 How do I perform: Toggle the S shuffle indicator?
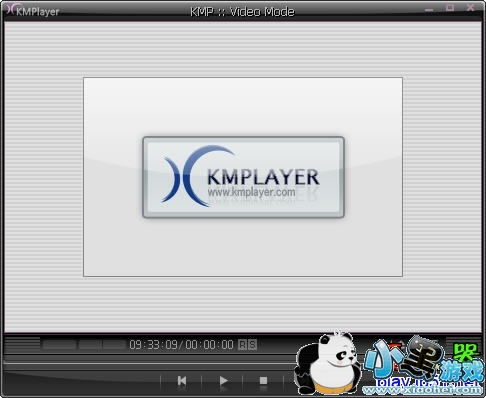pyautogui.click(x=253, y=344)
